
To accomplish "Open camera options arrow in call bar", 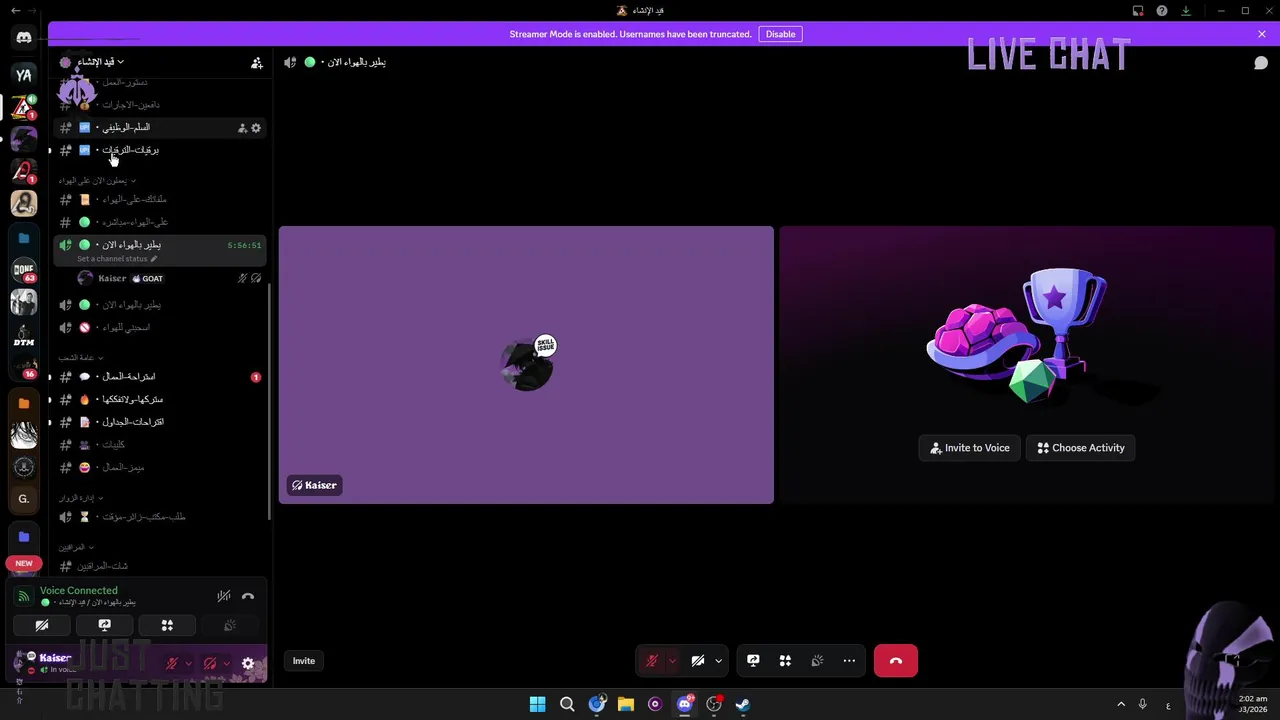I will click(718, 661).
